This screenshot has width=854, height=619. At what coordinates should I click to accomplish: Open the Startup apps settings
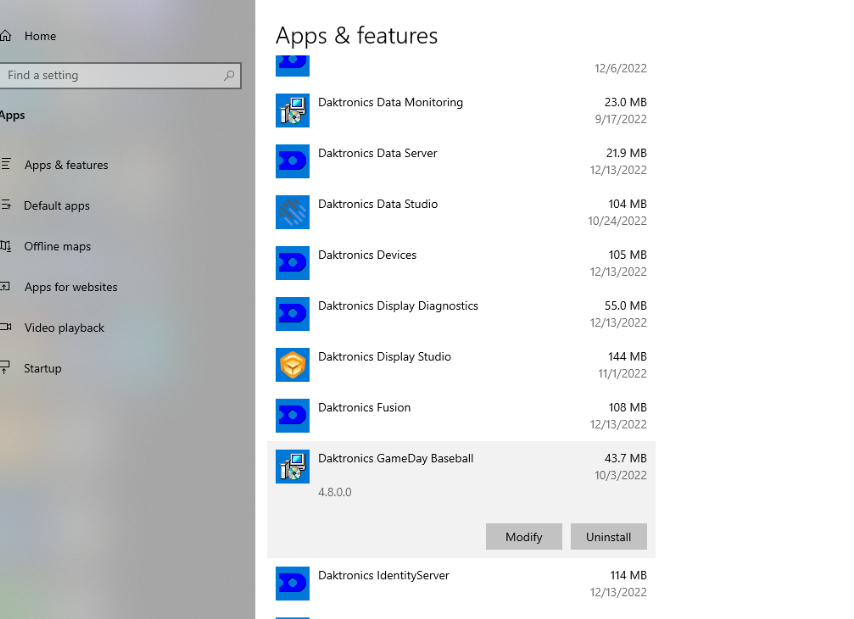pos(43,369)
